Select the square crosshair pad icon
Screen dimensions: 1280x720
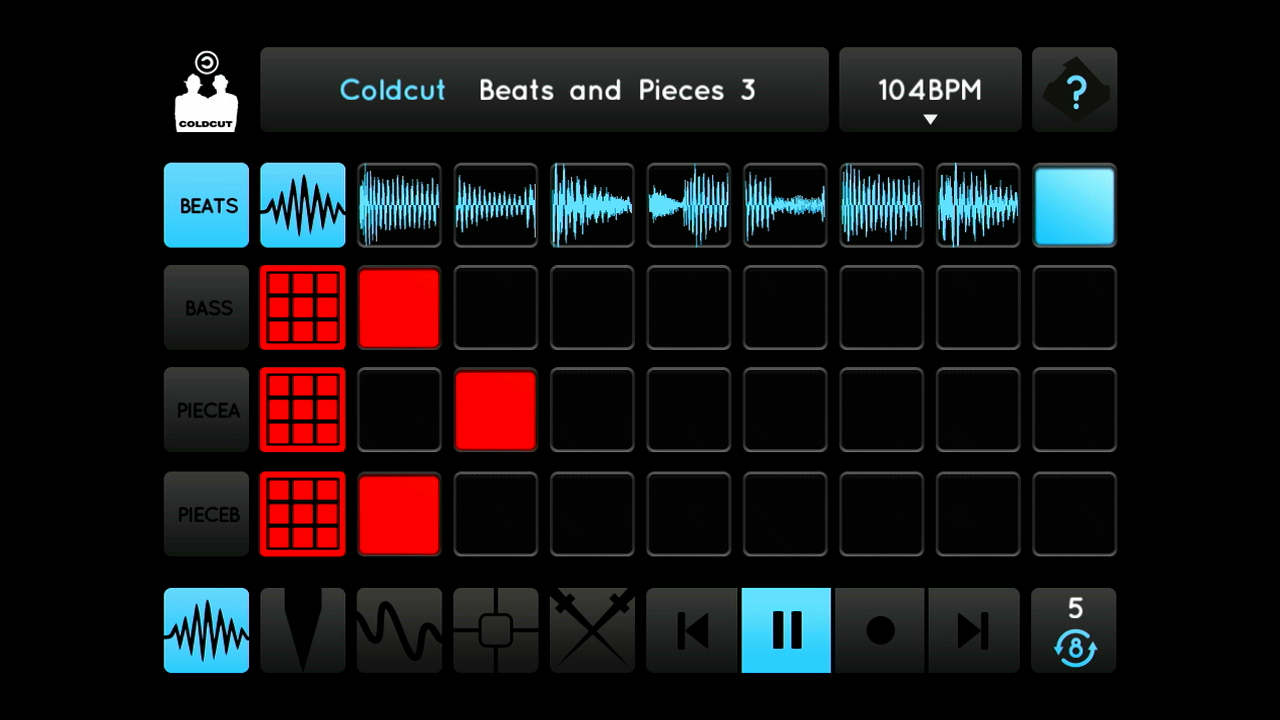tap(496, 630)
